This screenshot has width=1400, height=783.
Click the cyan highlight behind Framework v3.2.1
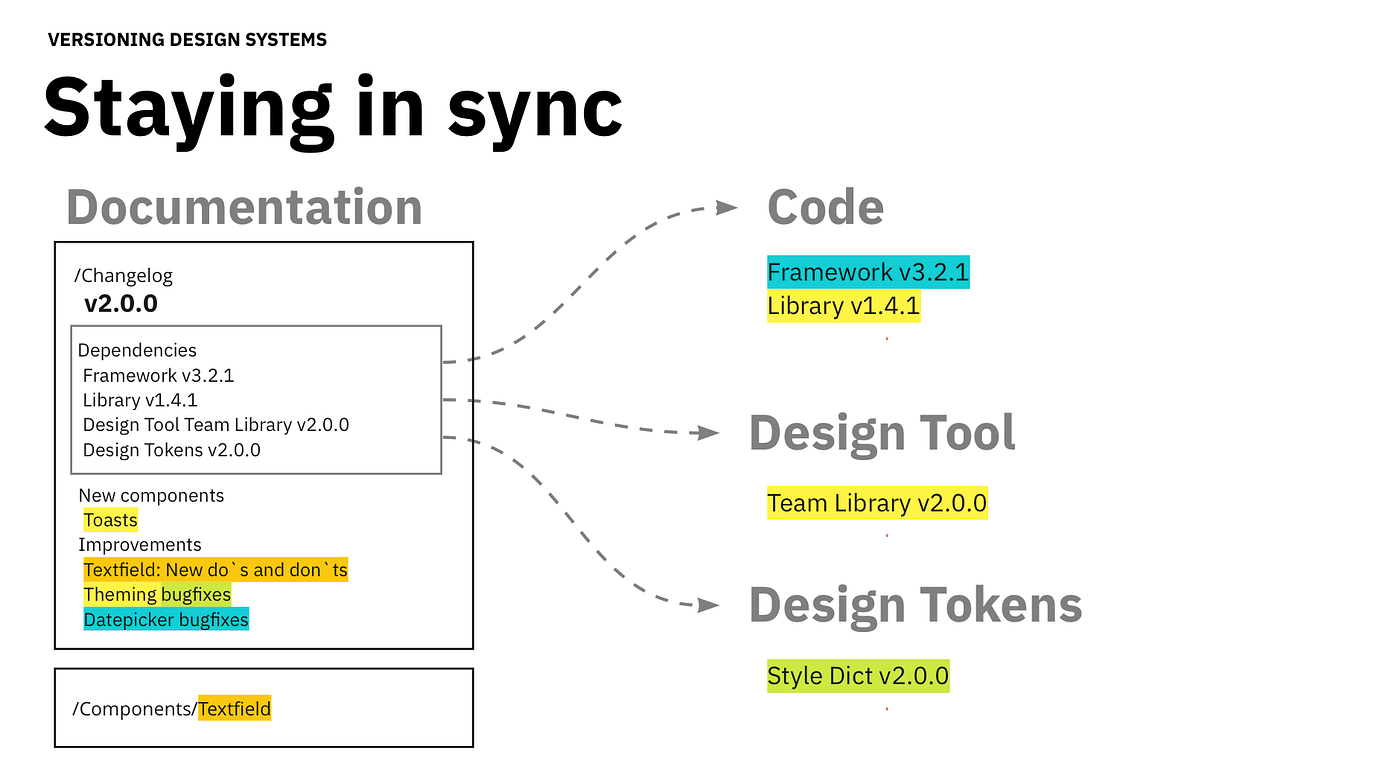868,272
